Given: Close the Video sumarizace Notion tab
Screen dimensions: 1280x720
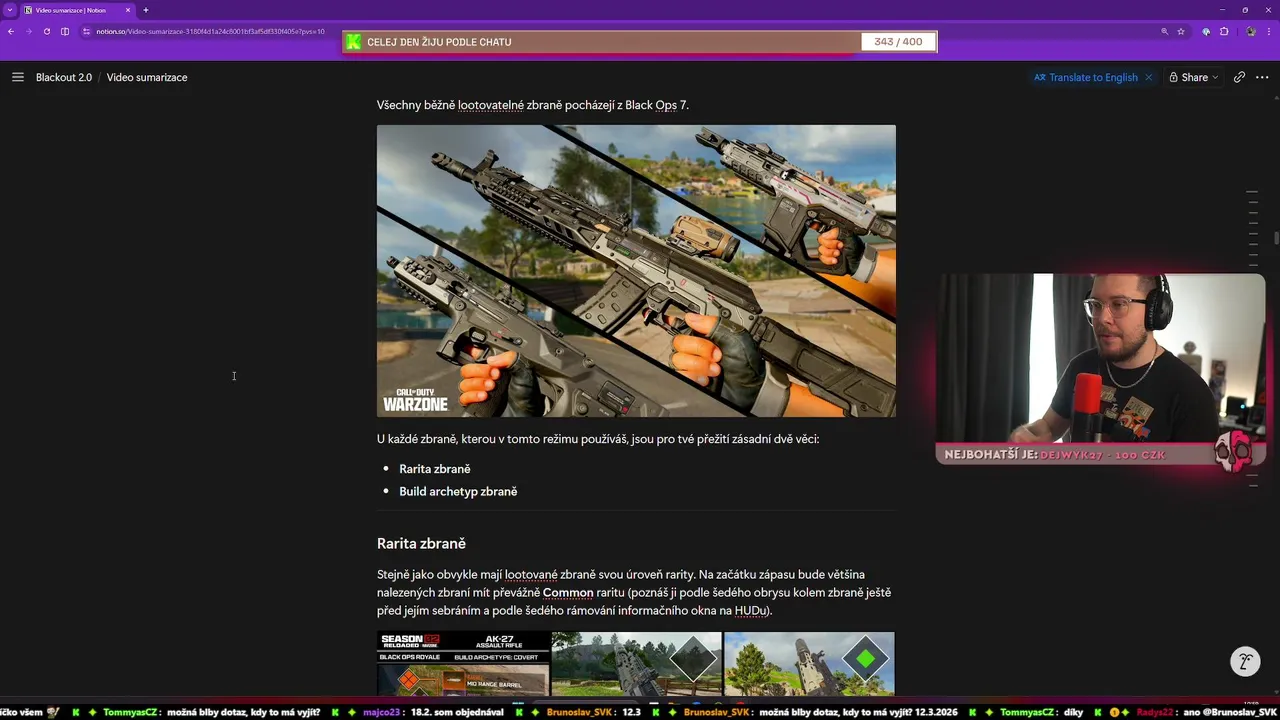Looking at the screenshot, I should 128,10.
